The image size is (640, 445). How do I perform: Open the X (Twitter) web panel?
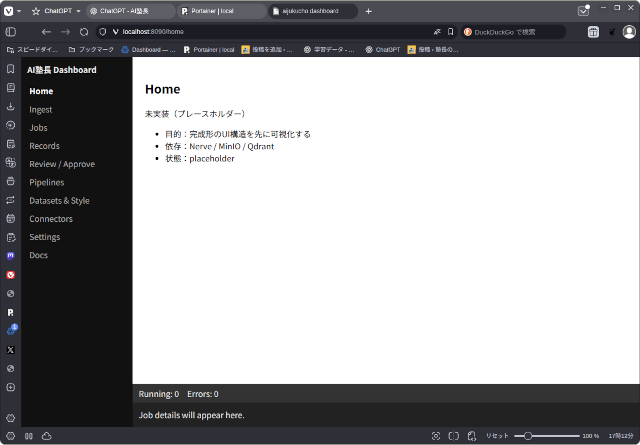[10, 349]
